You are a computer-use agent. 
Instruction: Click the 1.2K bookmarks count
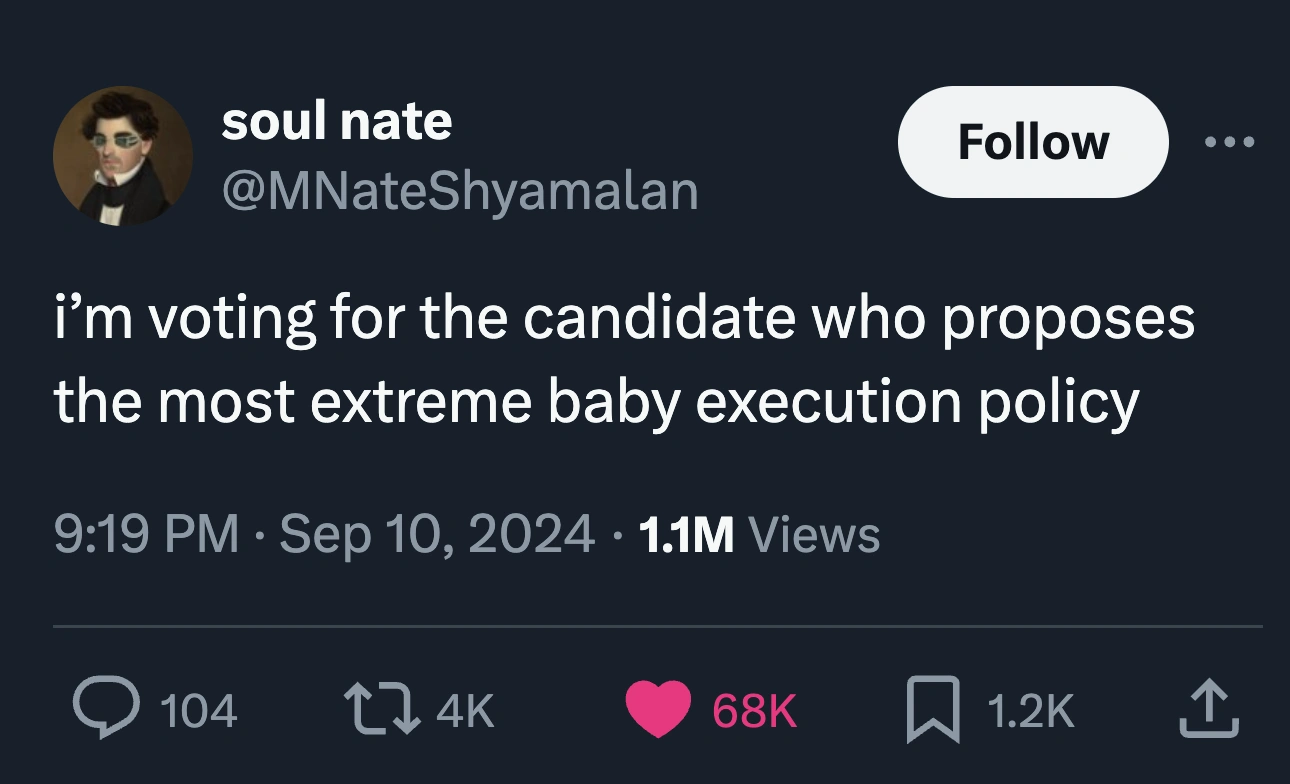coord(1030,711)
